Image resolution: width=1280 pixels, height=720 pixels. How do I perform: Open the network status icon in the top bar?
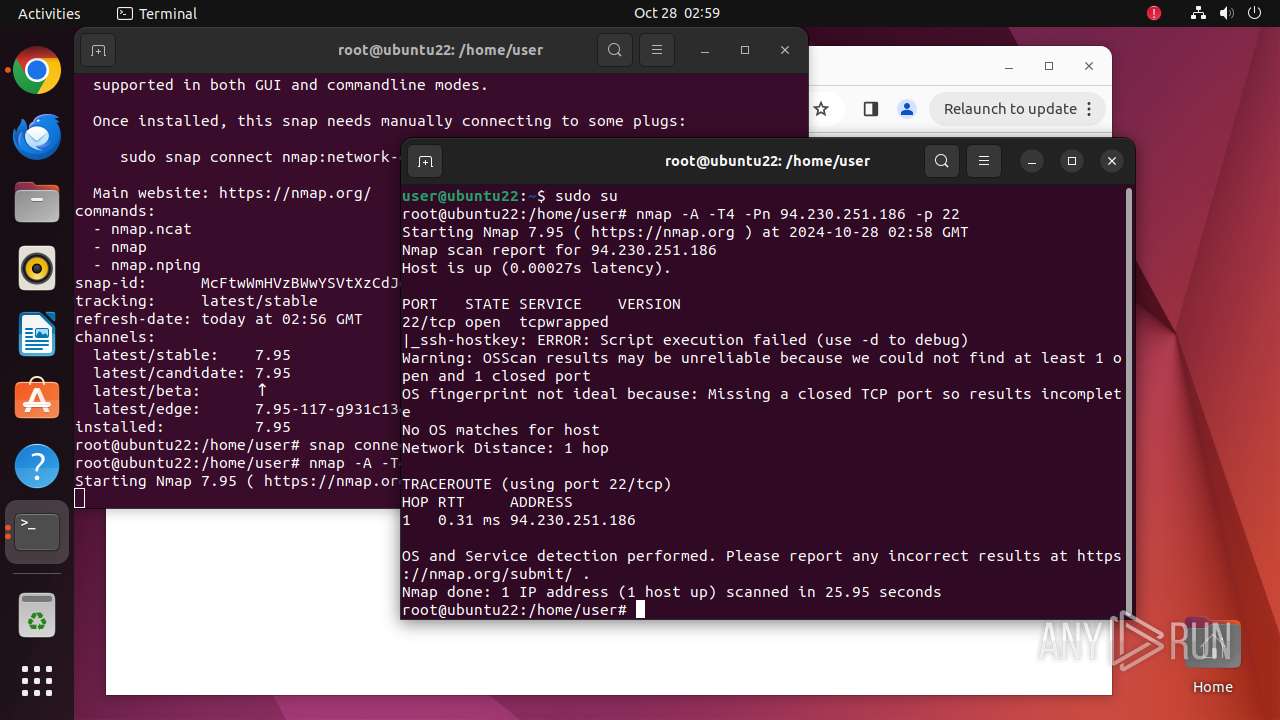(1199, 13)
